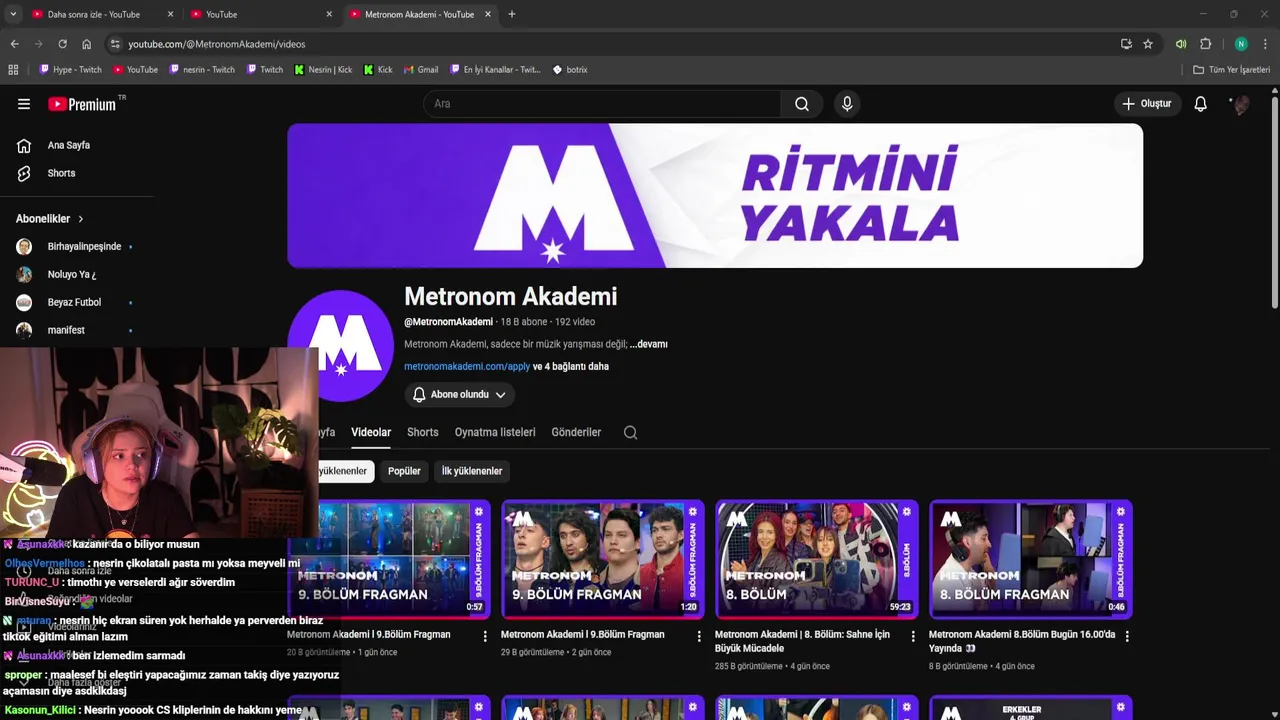The width and height of the screenshot is (1280, 720).
Task: Open tab search dropdown arrow
Action: coord(13,14)
